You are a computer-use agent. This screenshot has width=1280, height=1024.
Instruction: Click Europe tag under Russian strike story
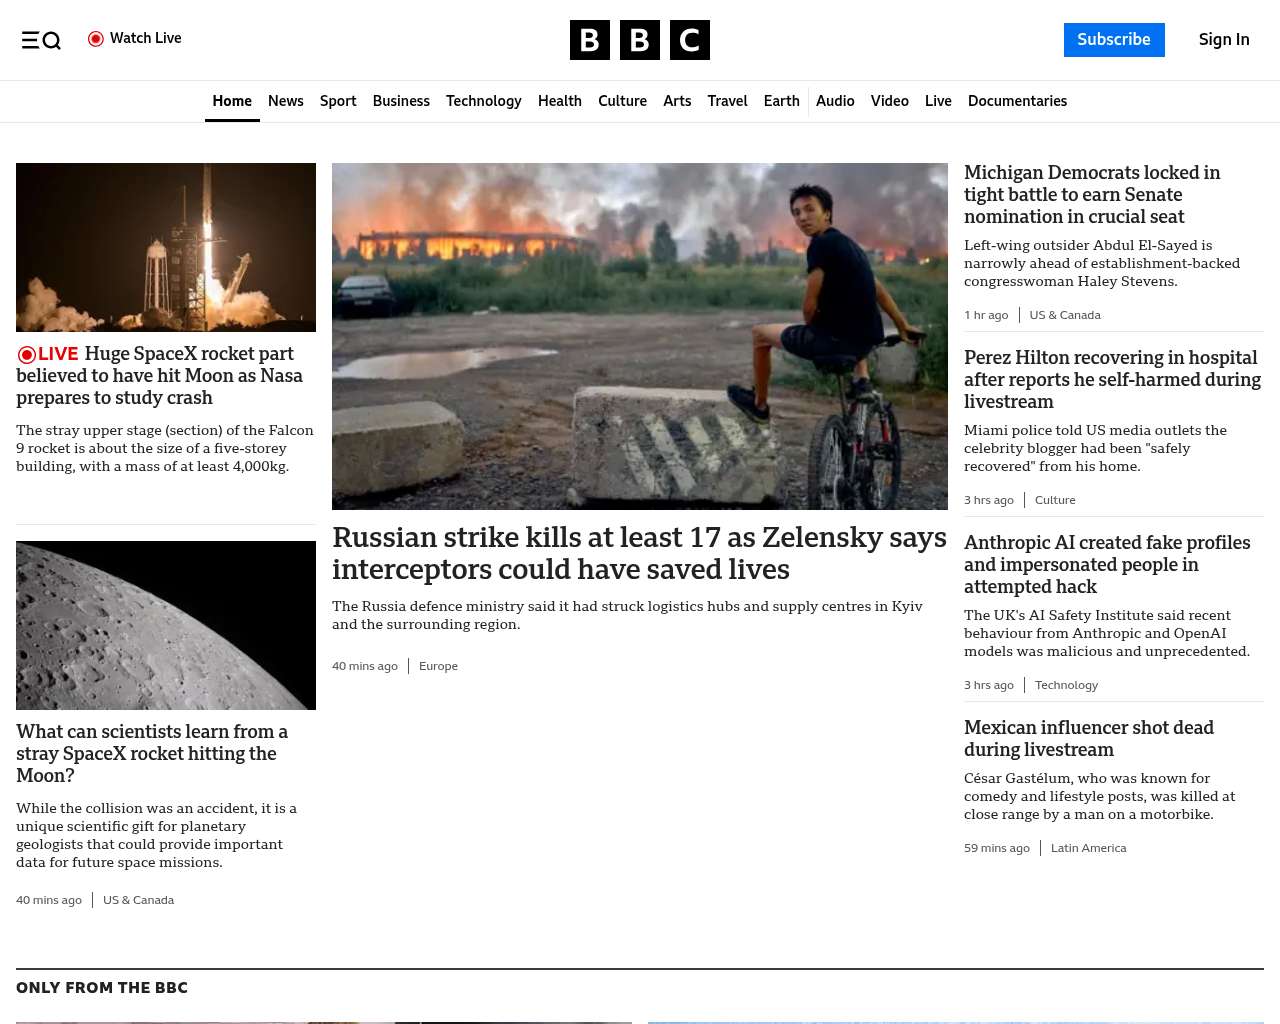tap(438, 666)
